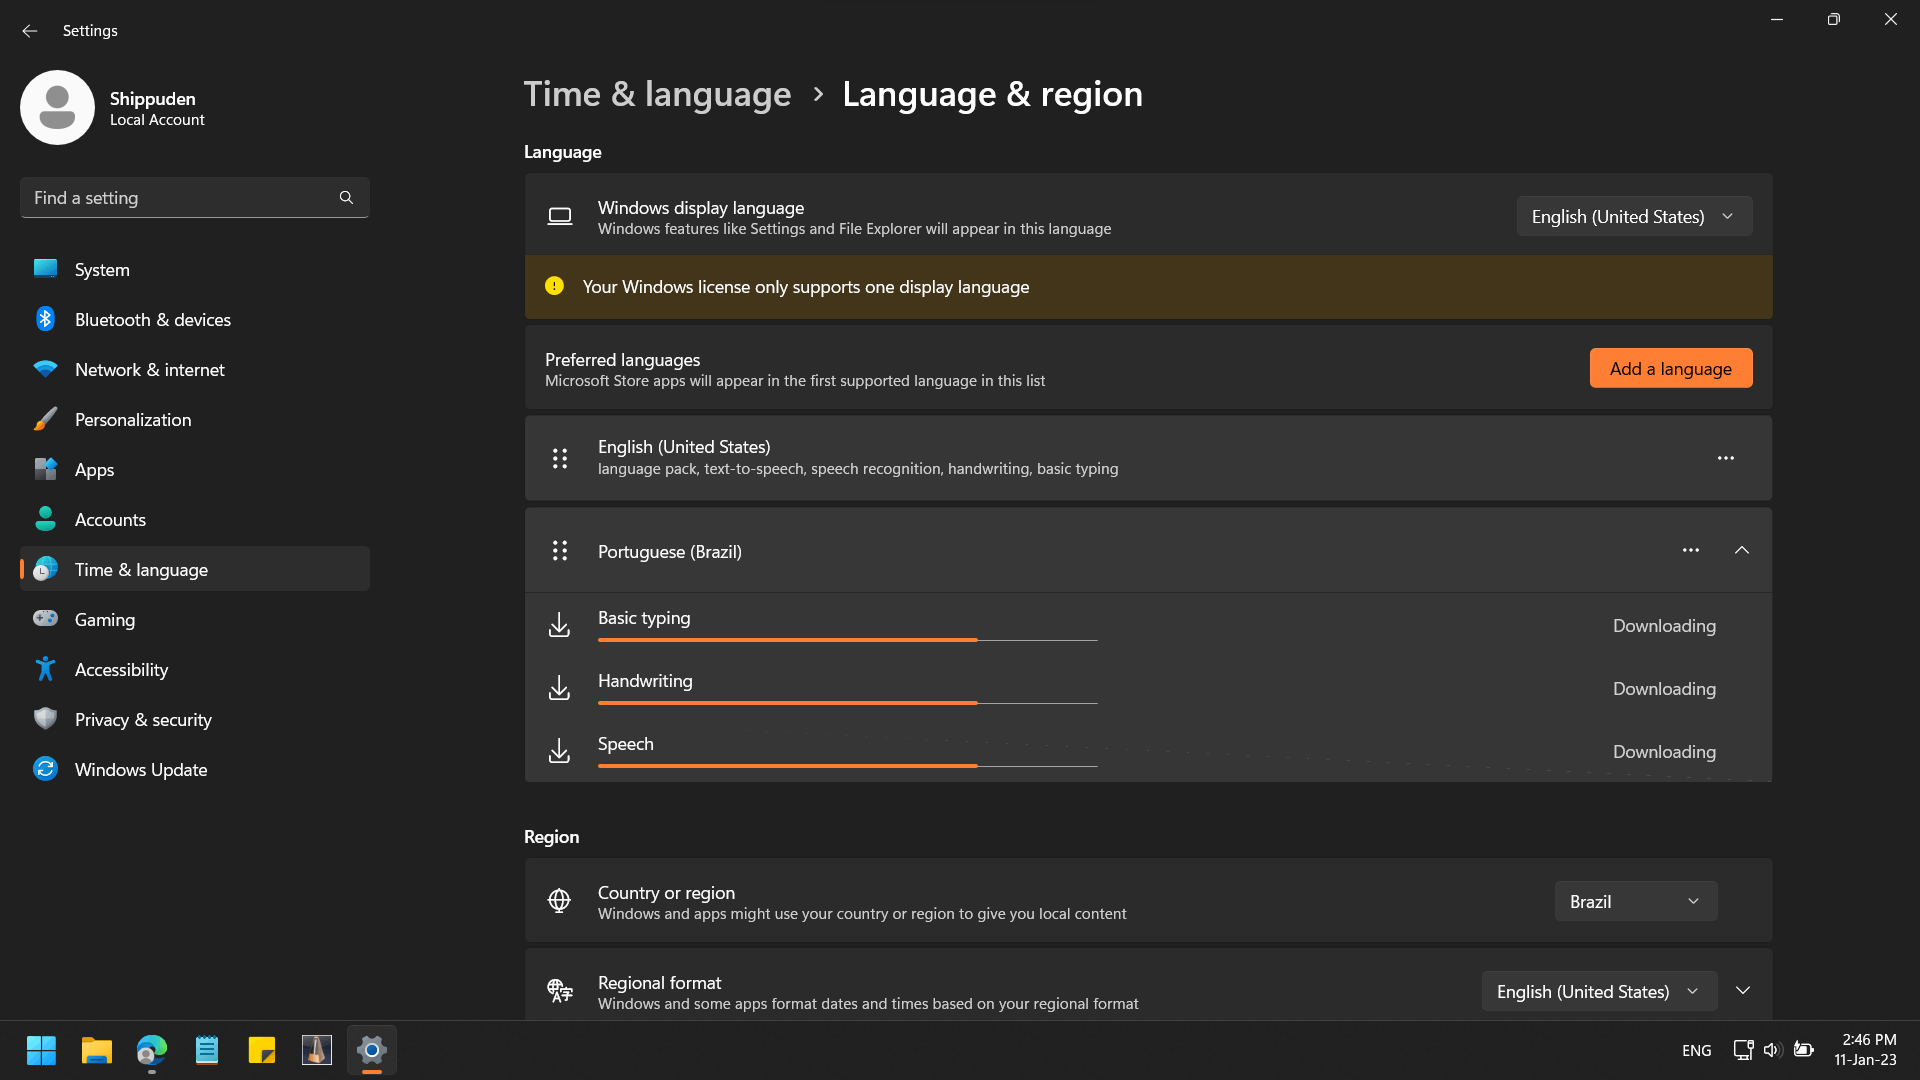The image size is (1920, 1080).
Task: Click the Add a language button
Action: [x=1670, y=368]
